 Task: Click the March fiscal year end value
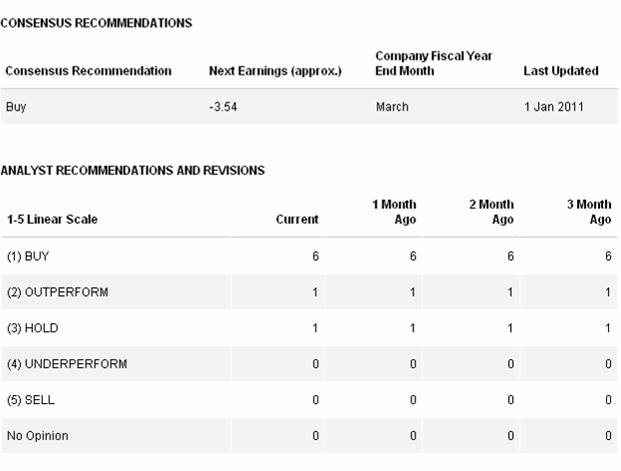tap(392, 107)
